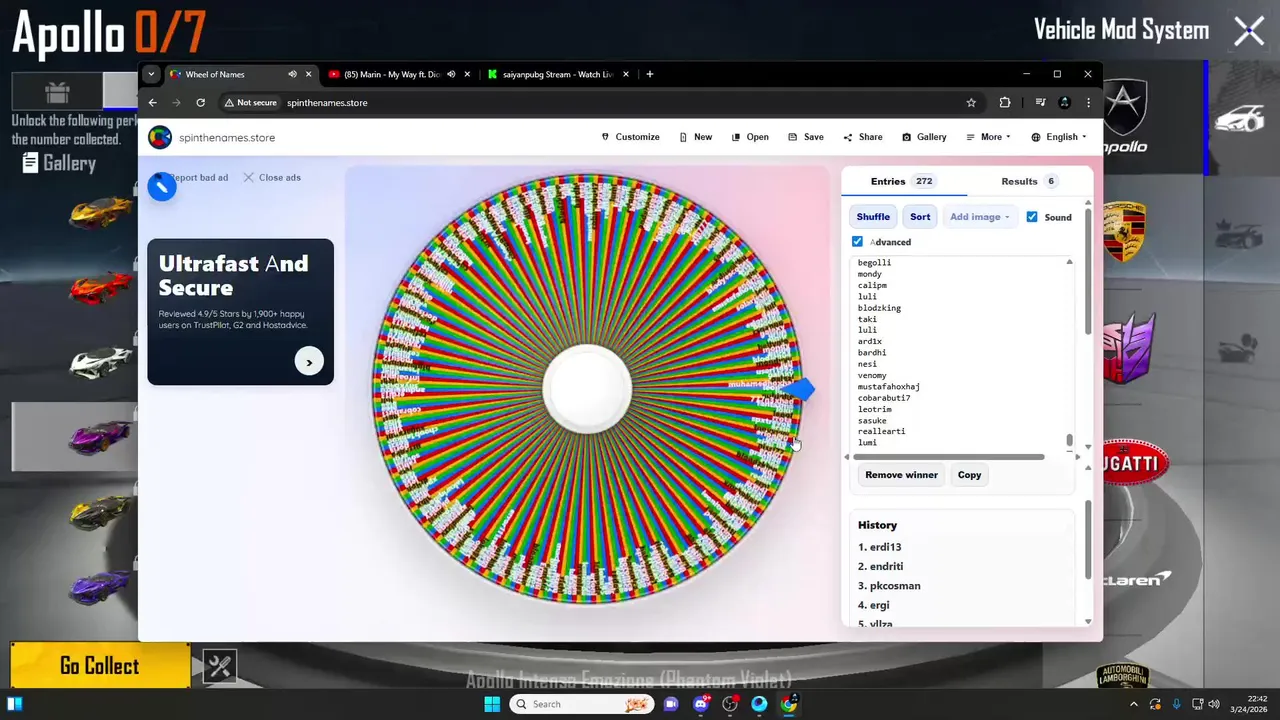Click the Go Collect button
1280x720 pixels.
100,666
